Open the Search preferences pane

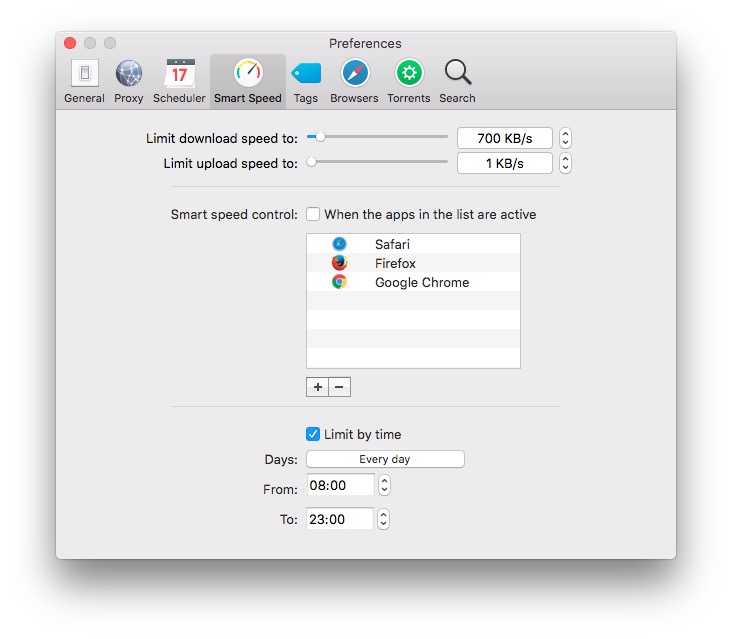tap(457, 81)
